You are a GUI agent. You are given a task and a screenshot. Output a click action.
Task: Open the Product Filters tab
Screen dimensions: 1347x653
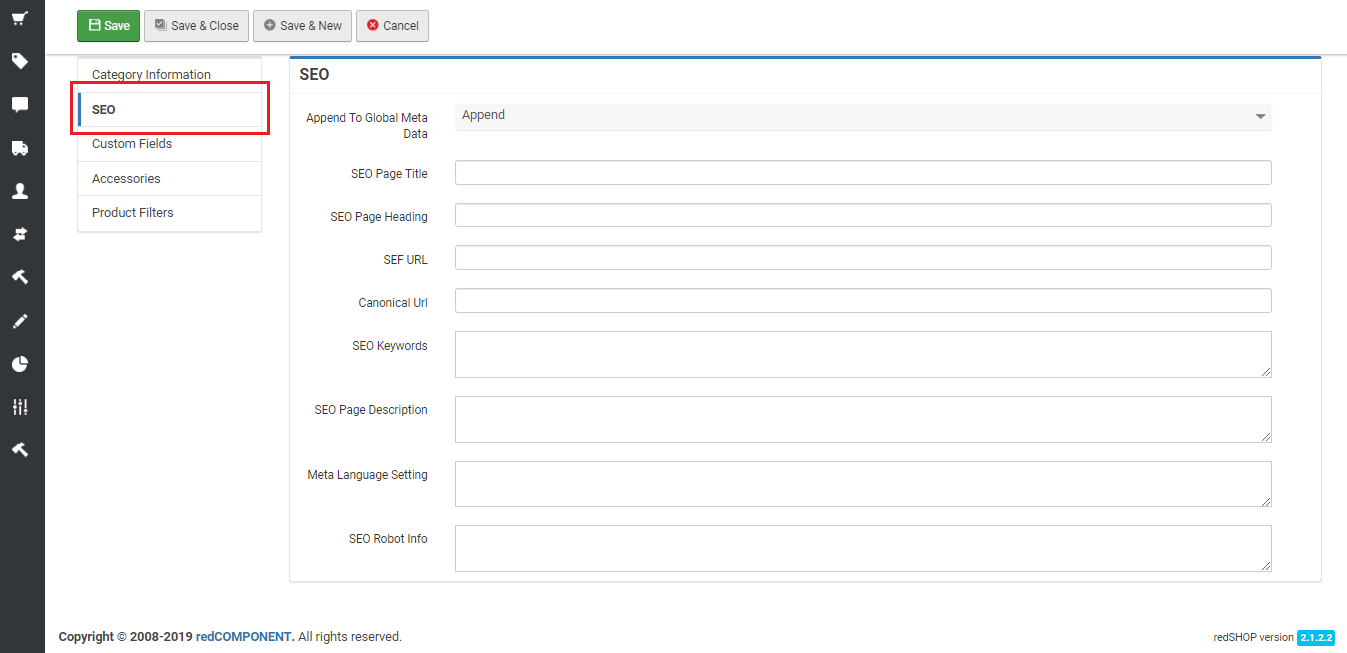[x=169, y=213]
